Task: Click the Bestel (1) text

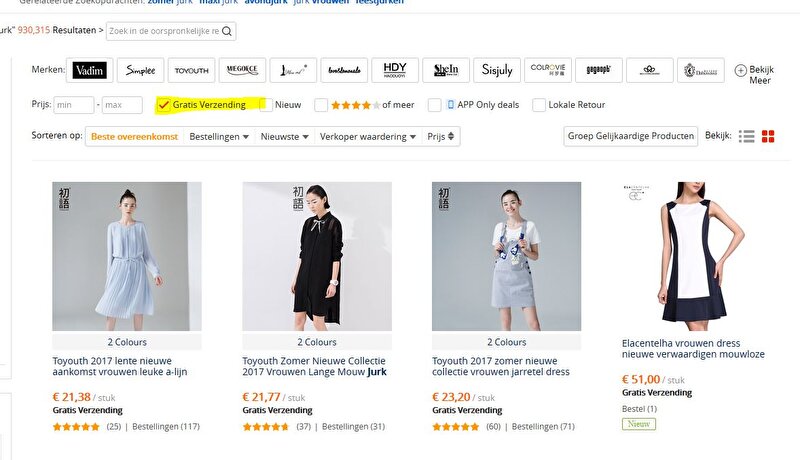Action: pyautogui.click(x=639, y=409)
